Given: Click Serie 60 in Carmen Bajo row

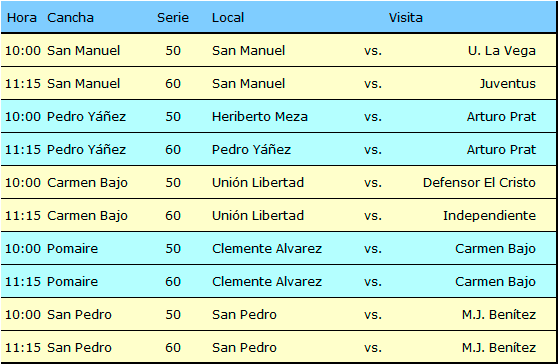Looking at the screenshot, I should (x=173, y=216).
